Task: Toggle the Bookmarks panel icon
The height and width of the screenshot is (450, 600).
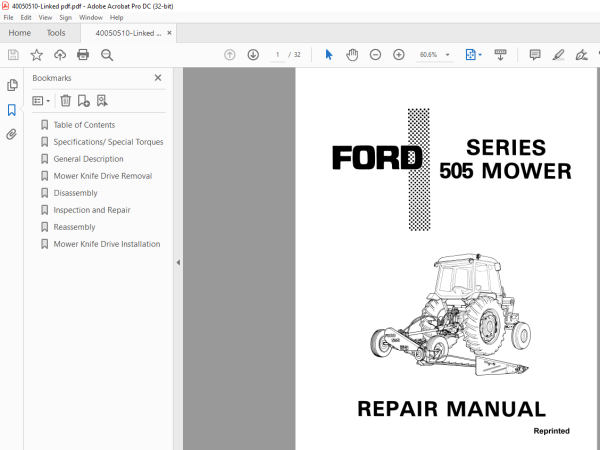Action: pos(12,110)
